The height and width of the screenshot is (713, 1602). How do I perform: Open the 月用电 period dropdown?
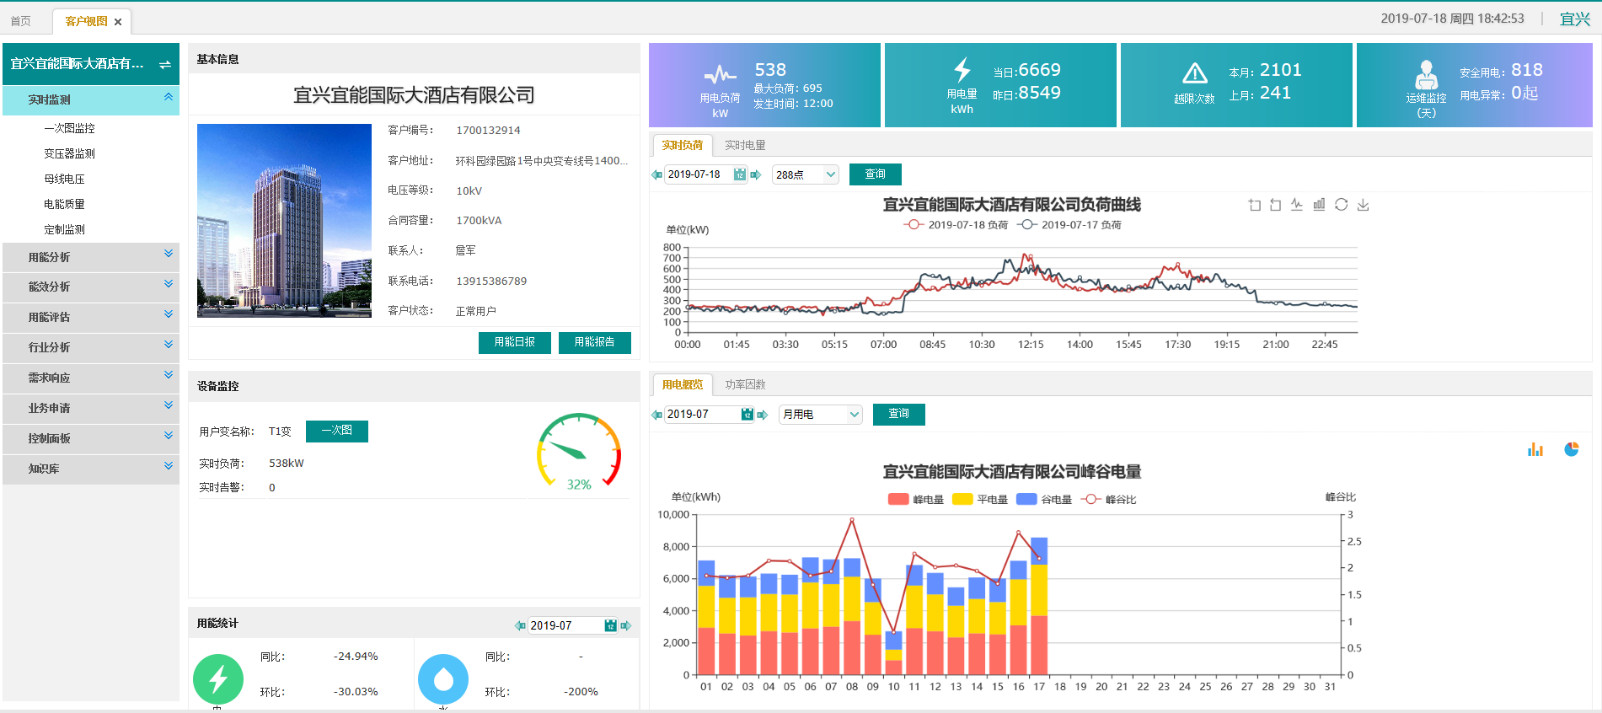pyautogui.click(x=820, y=414)
